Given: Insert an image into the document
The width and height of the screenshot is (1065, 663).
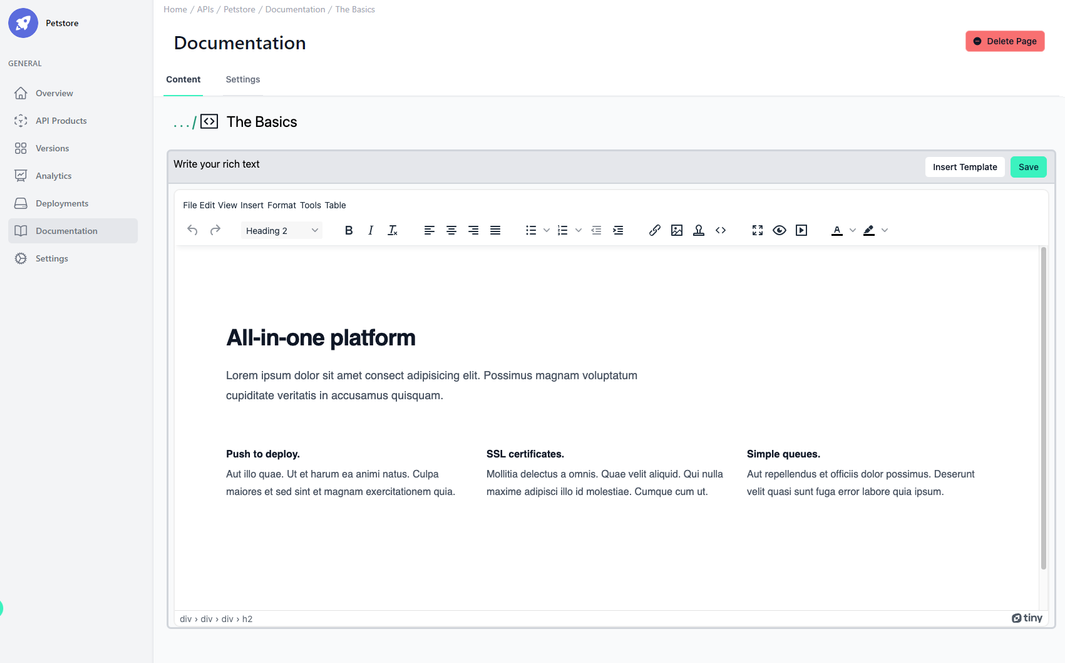Looking at the screenshot, I should (677, 230).
